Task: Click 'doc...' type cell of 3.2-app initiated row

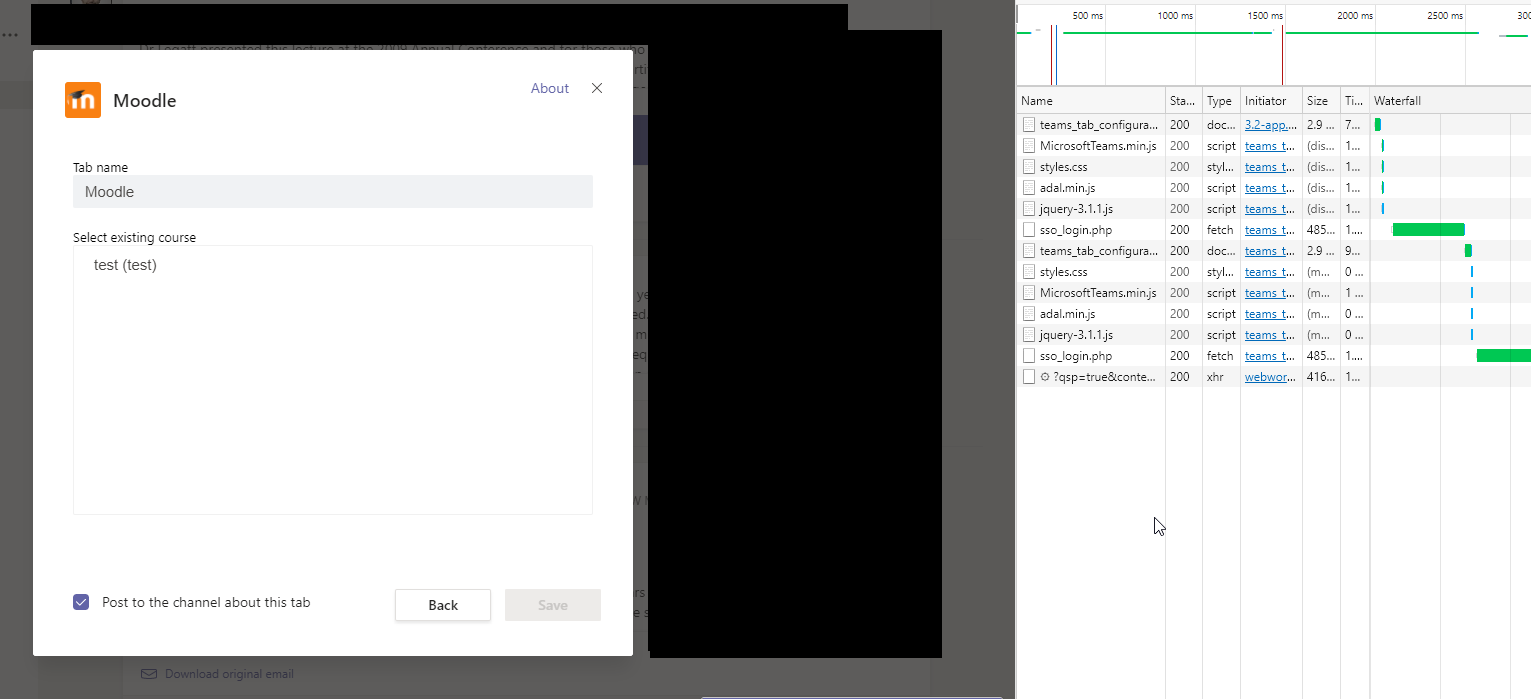Action: 1221,125
